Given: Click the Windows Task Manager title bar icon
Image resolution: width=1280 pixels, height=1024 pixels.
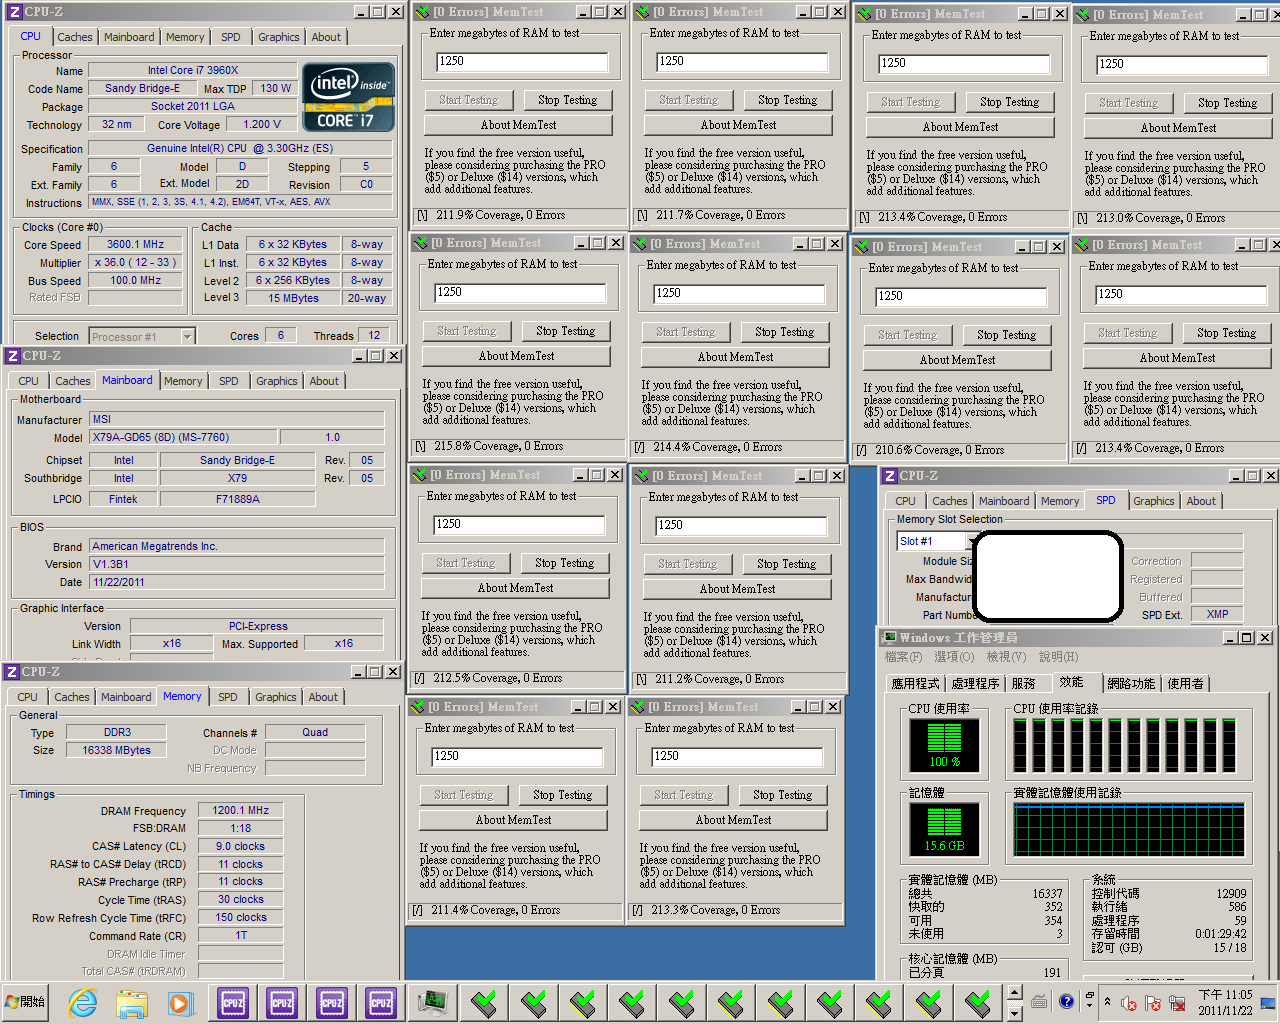Looking at the screenshot, I should (889, 637).
